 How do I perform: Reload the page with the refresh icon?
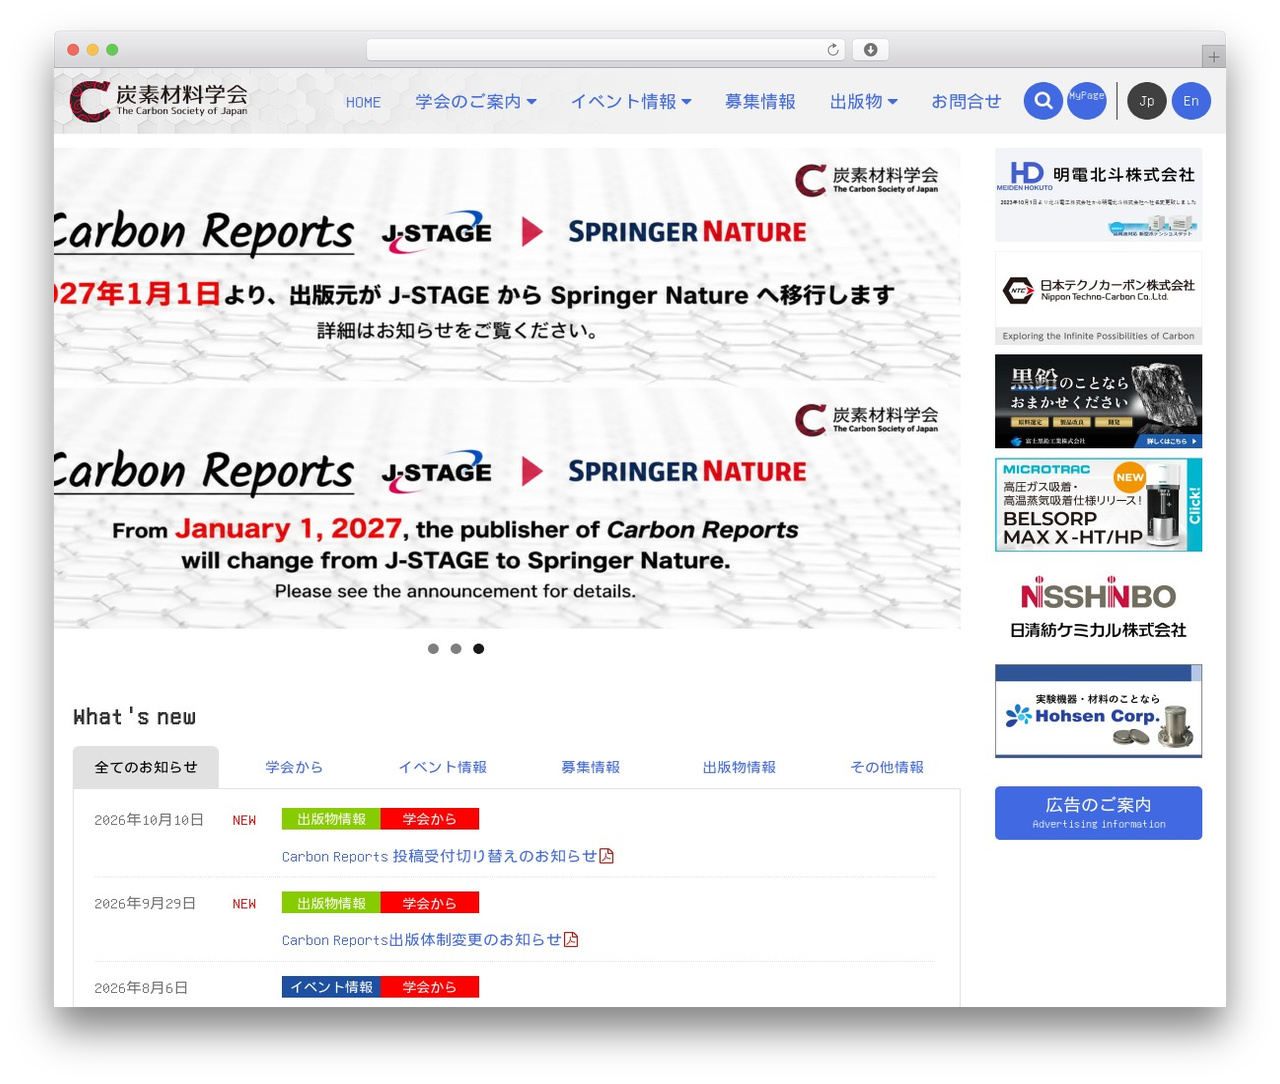click(x=833, y=50)
